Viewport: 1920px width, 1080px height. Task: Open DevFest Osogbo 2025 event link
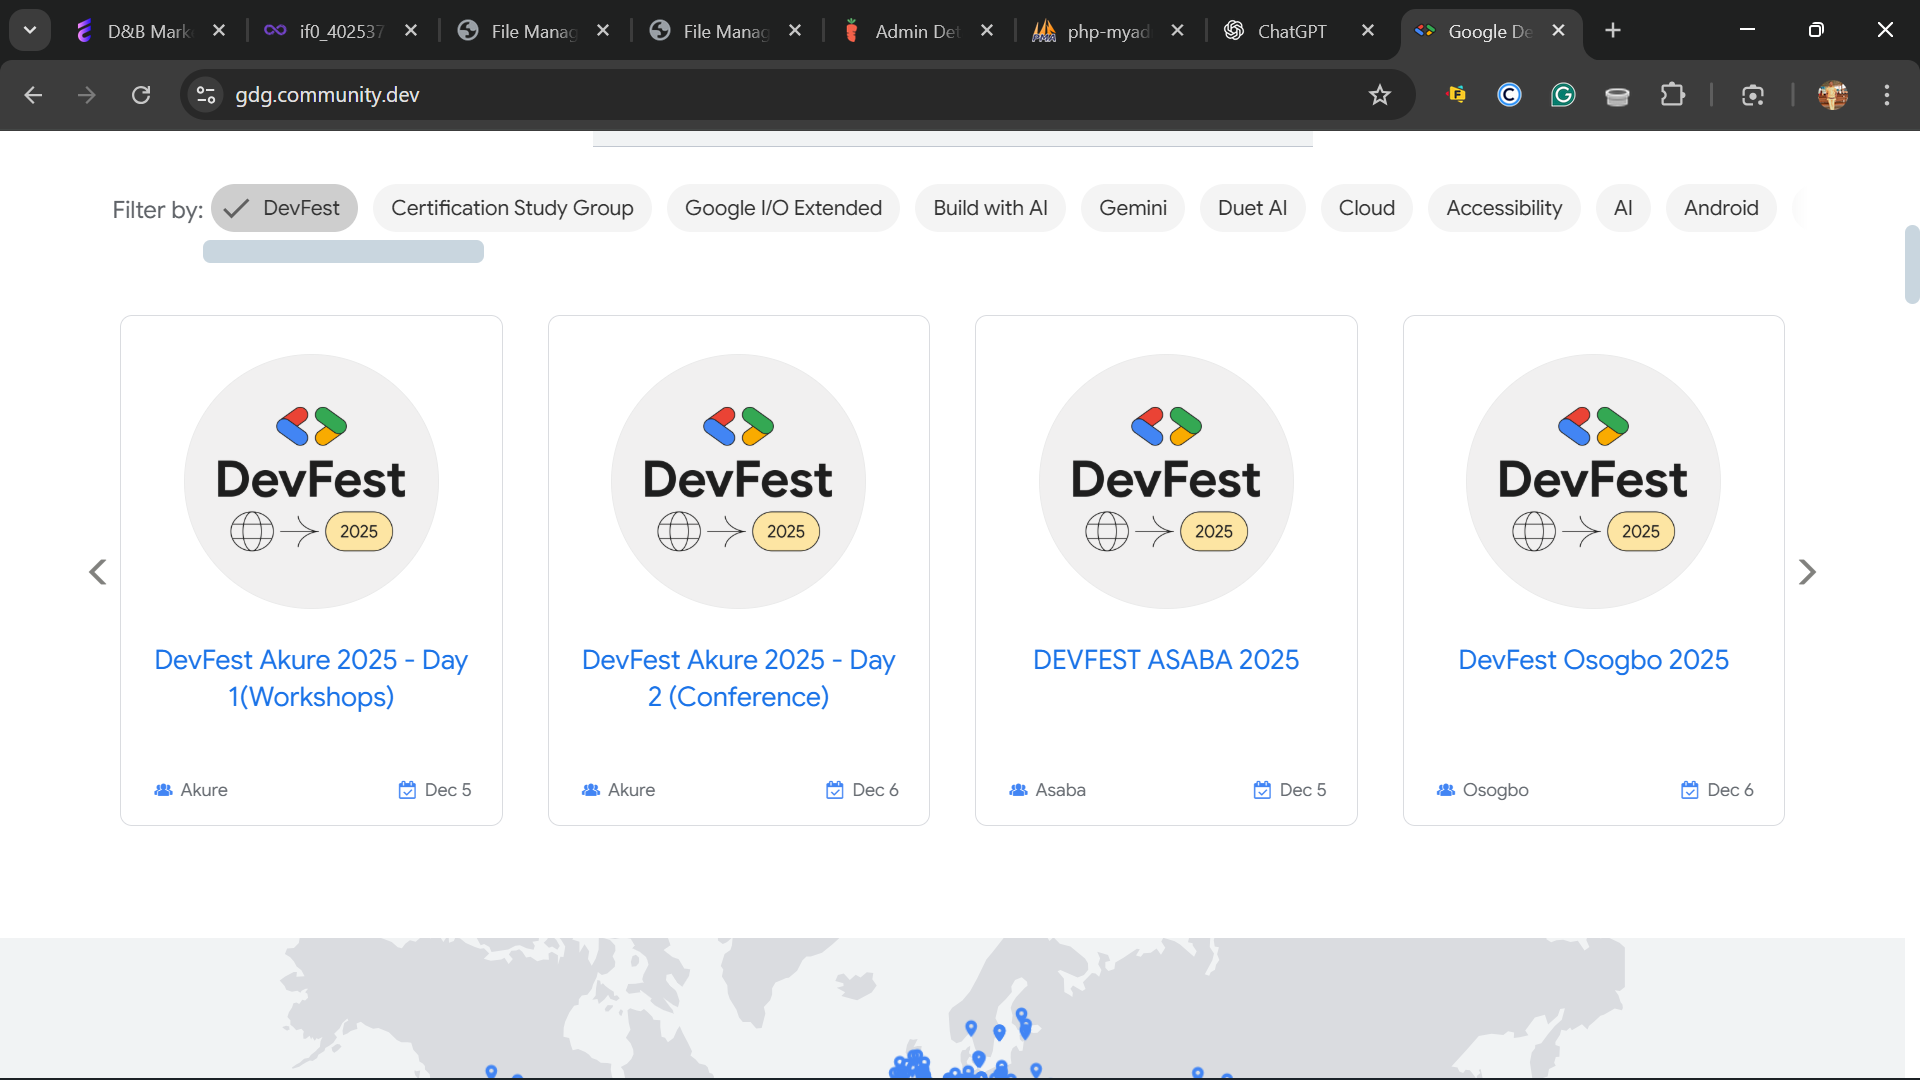click(1593, 660)
